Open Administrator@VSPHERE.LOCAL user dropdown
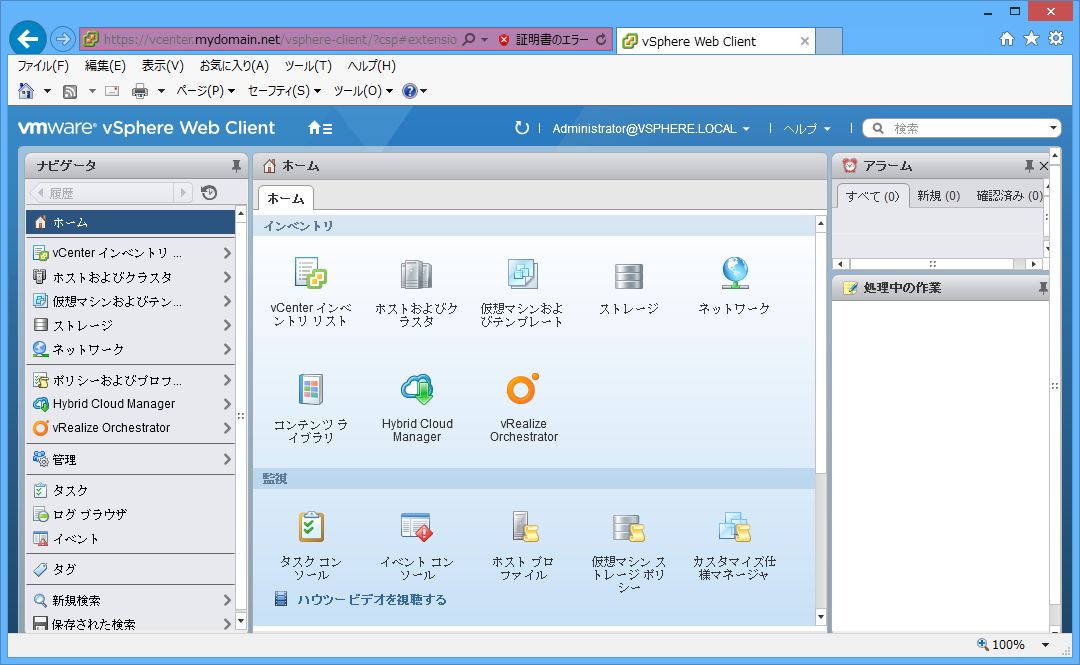 [651, 129]
